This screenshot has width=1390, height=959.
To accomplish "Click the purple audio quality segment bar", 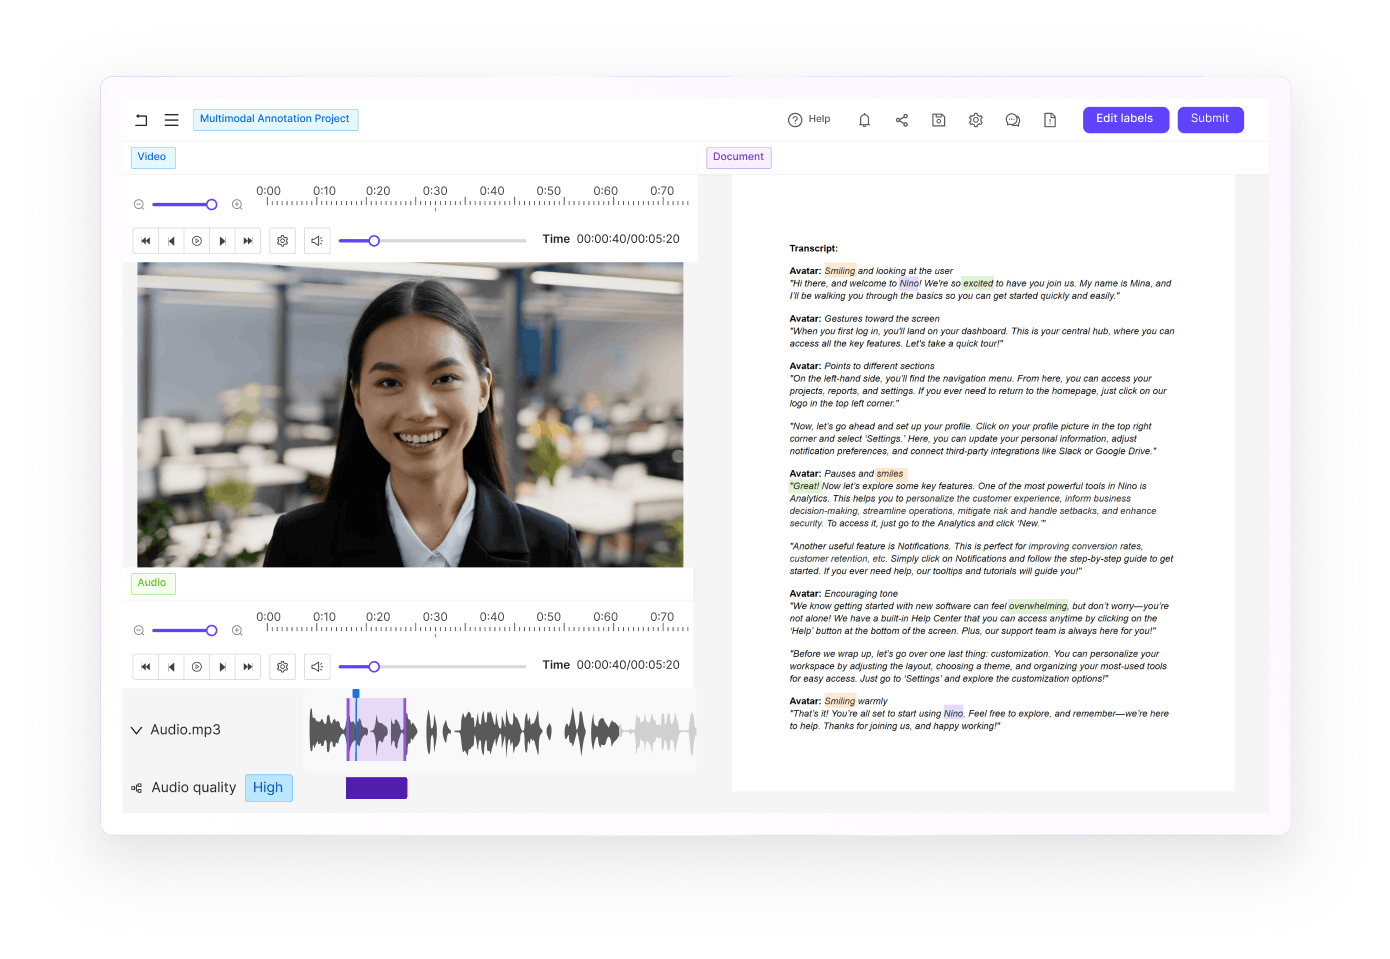I will [376, 788].
